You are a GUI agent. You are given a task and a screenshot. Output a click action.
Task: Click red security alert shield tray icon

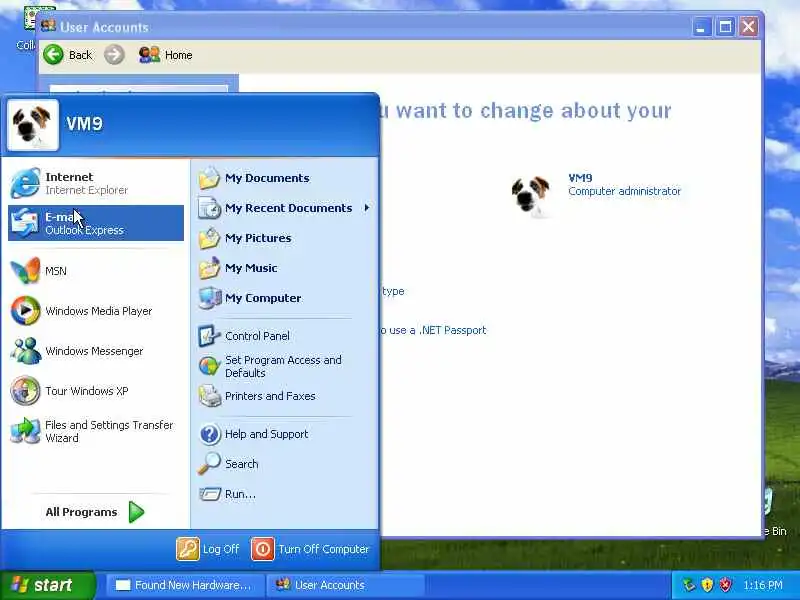tap(725, 585)
